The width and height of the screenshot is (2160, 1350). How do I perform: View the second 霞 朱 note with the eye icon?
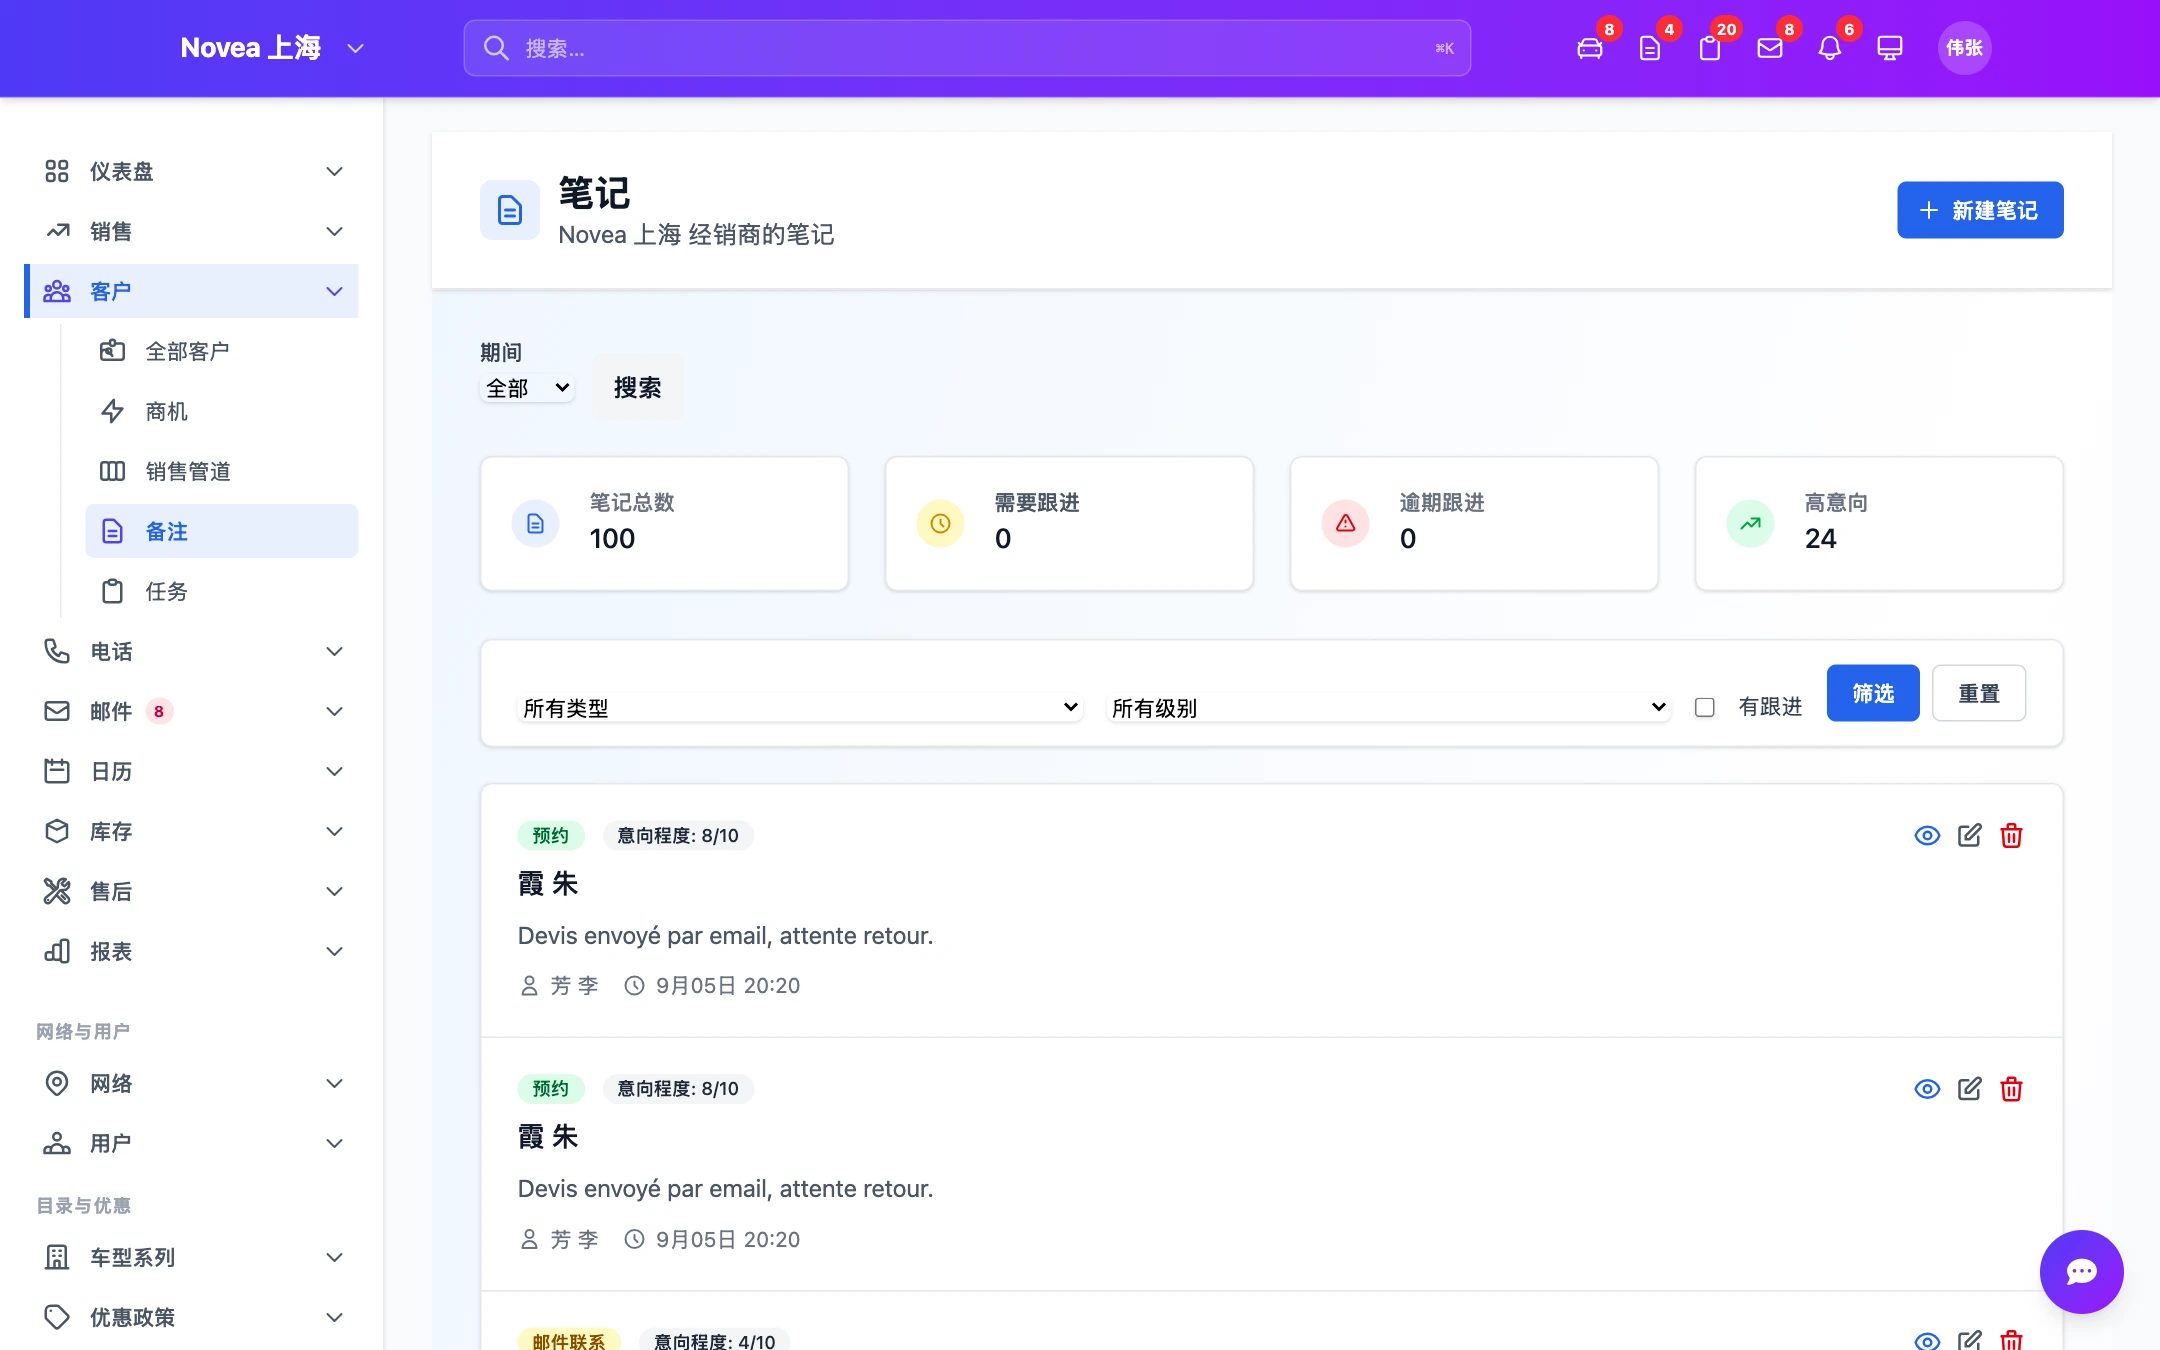point(1927,1088)
